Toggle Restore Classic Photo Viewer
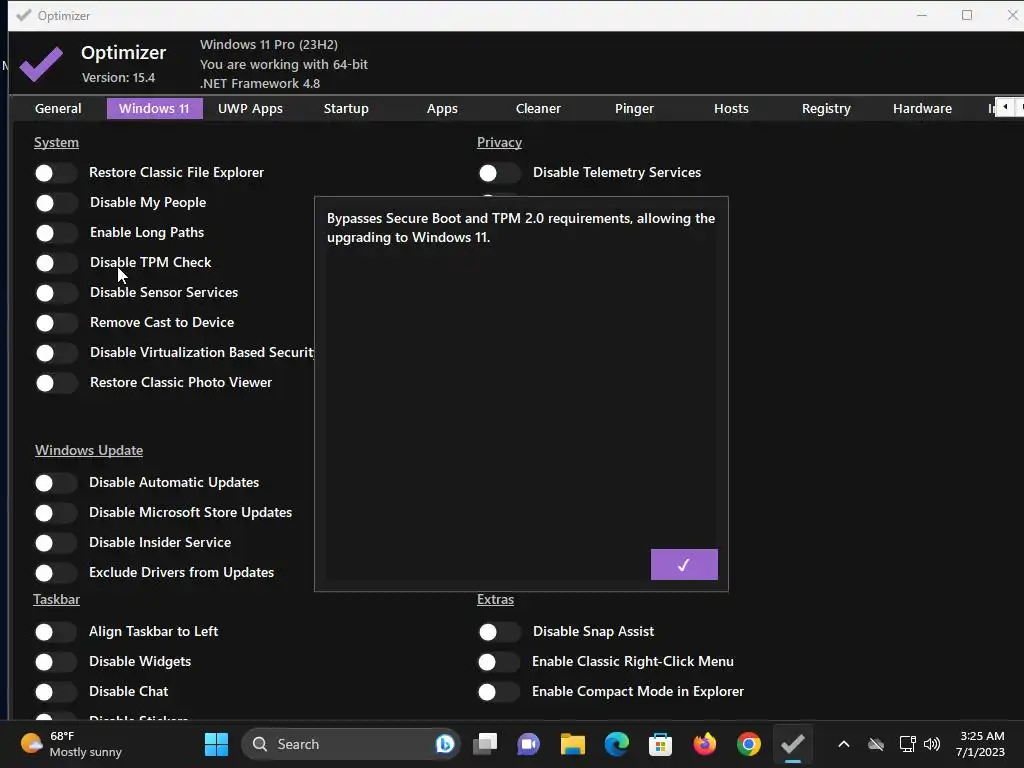Screen dimensions: 1024x768 [56, 383]
